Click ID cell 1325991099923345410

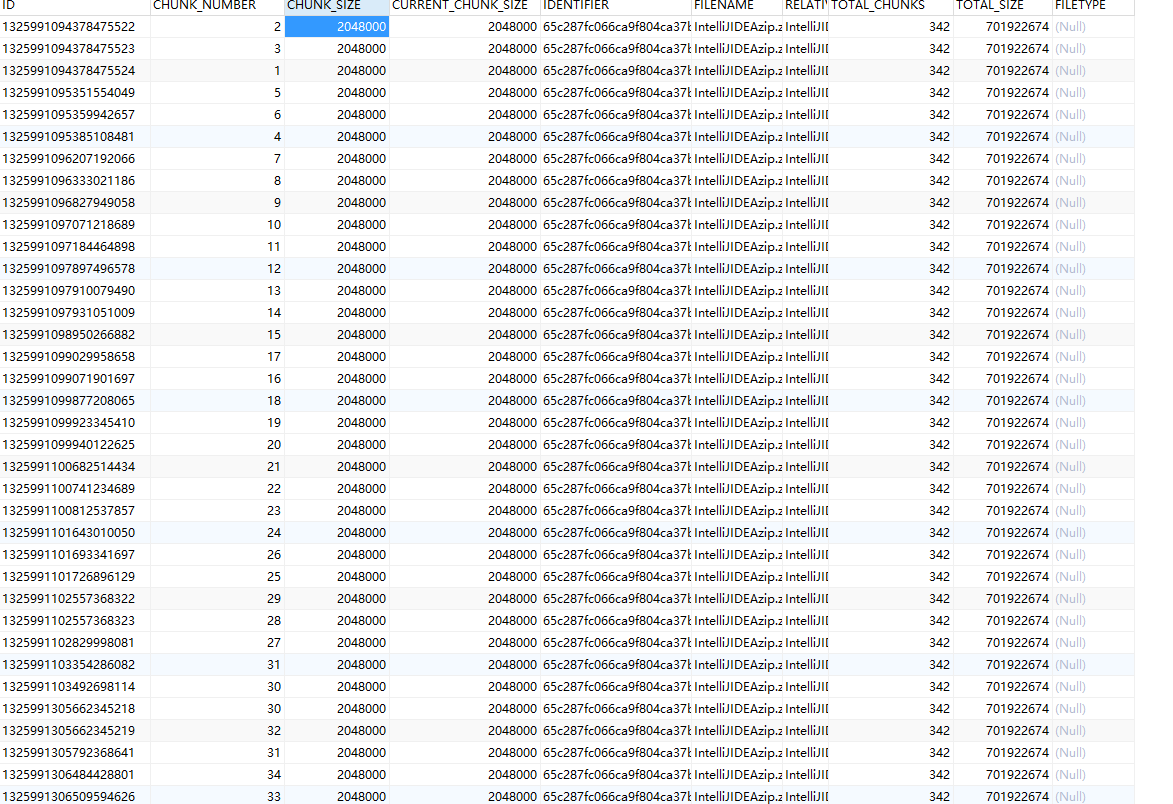(75, 423)
